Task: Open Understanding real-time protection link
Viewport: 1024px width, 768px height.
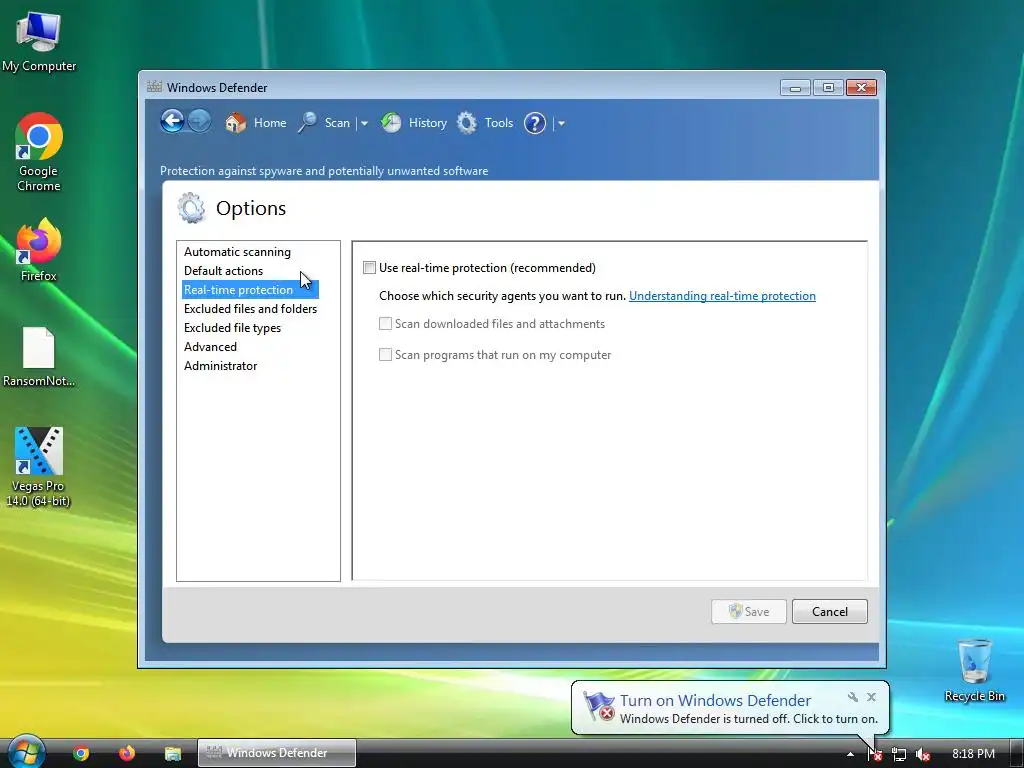Action: [x=722, y=296]
